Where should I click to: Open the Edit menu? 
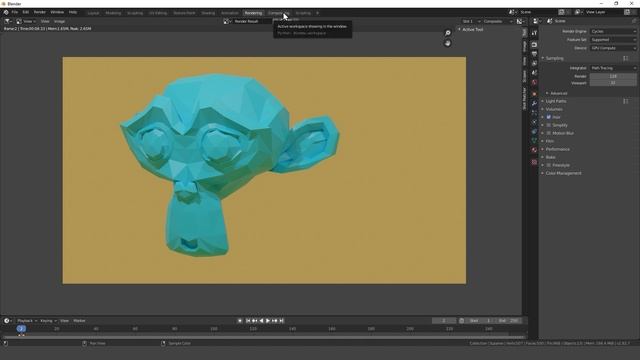pos(26,12)
